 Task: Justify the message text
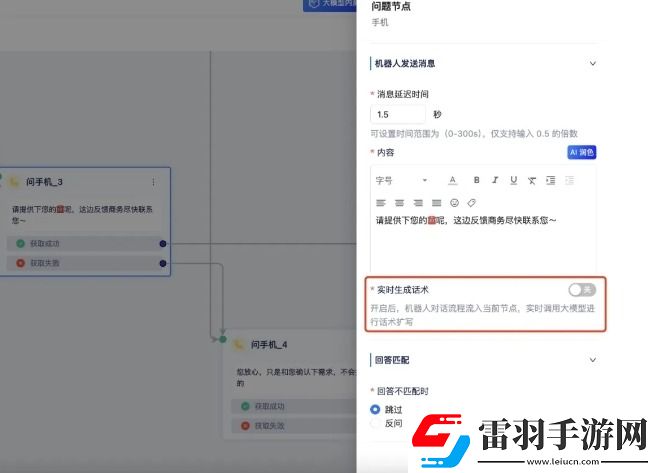pyautogui.click(x=437, y=203)
